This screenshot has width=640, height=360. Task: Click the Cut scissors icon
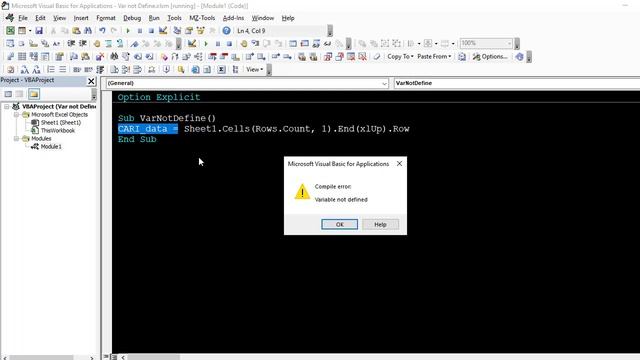pos(53,31)
